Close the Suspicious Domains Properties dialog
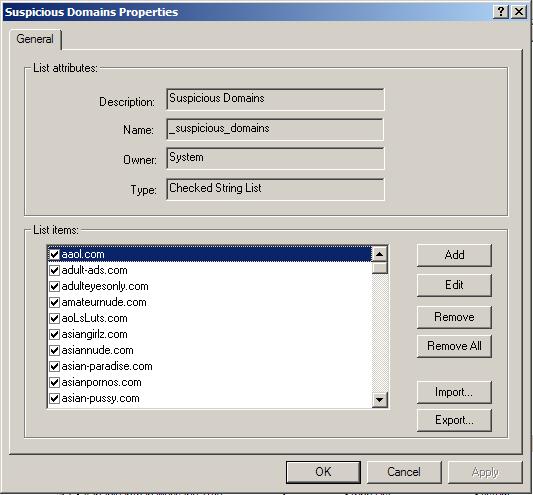 coord(519,12)
